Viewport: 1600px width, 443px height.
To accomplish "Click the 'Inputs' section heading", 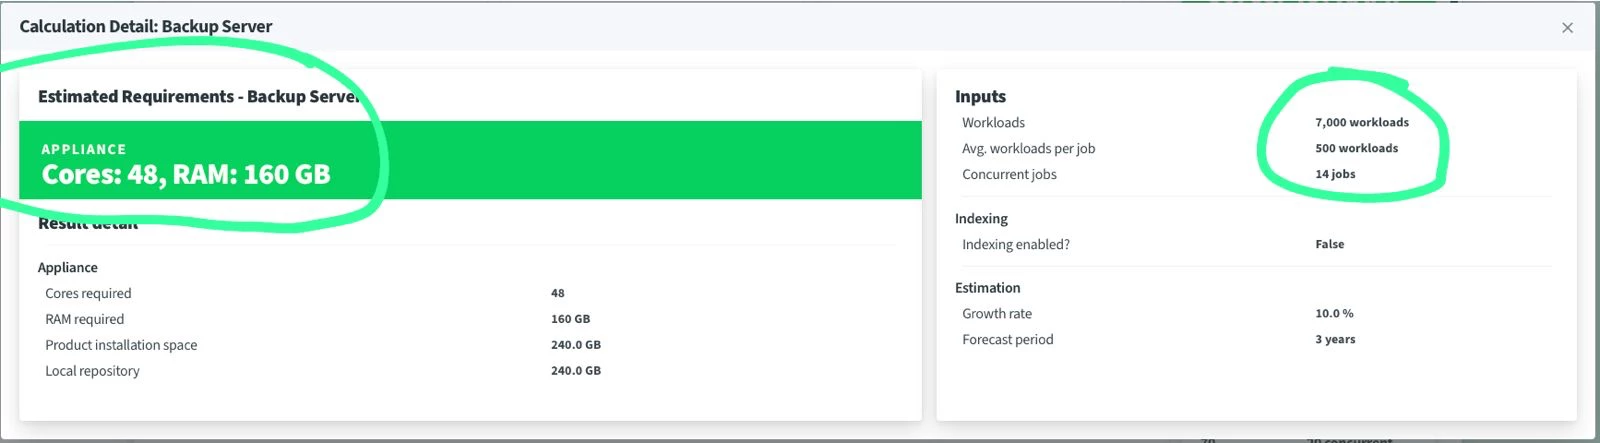I will [980, 97].
